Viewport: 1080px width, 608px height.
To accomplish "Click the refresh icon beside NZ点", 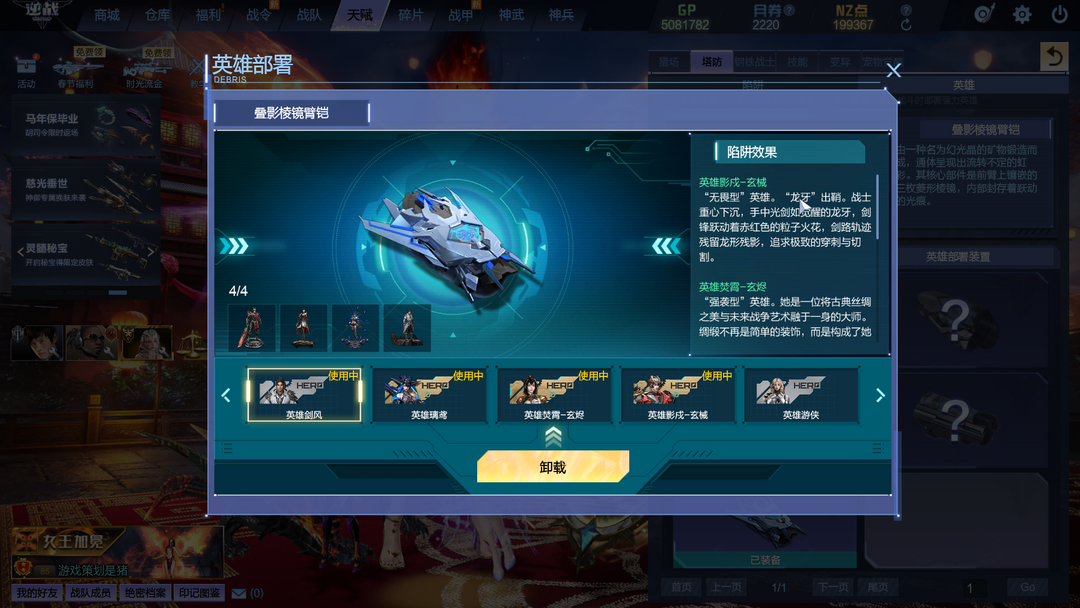I will pos(906,25).
